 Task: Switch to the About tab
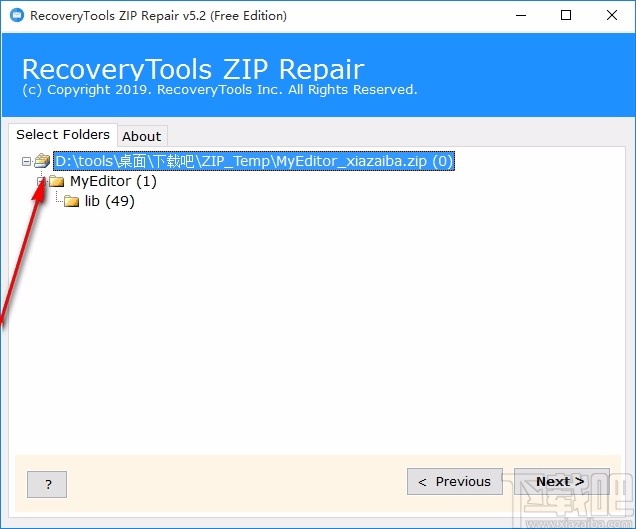pos(142,136)
